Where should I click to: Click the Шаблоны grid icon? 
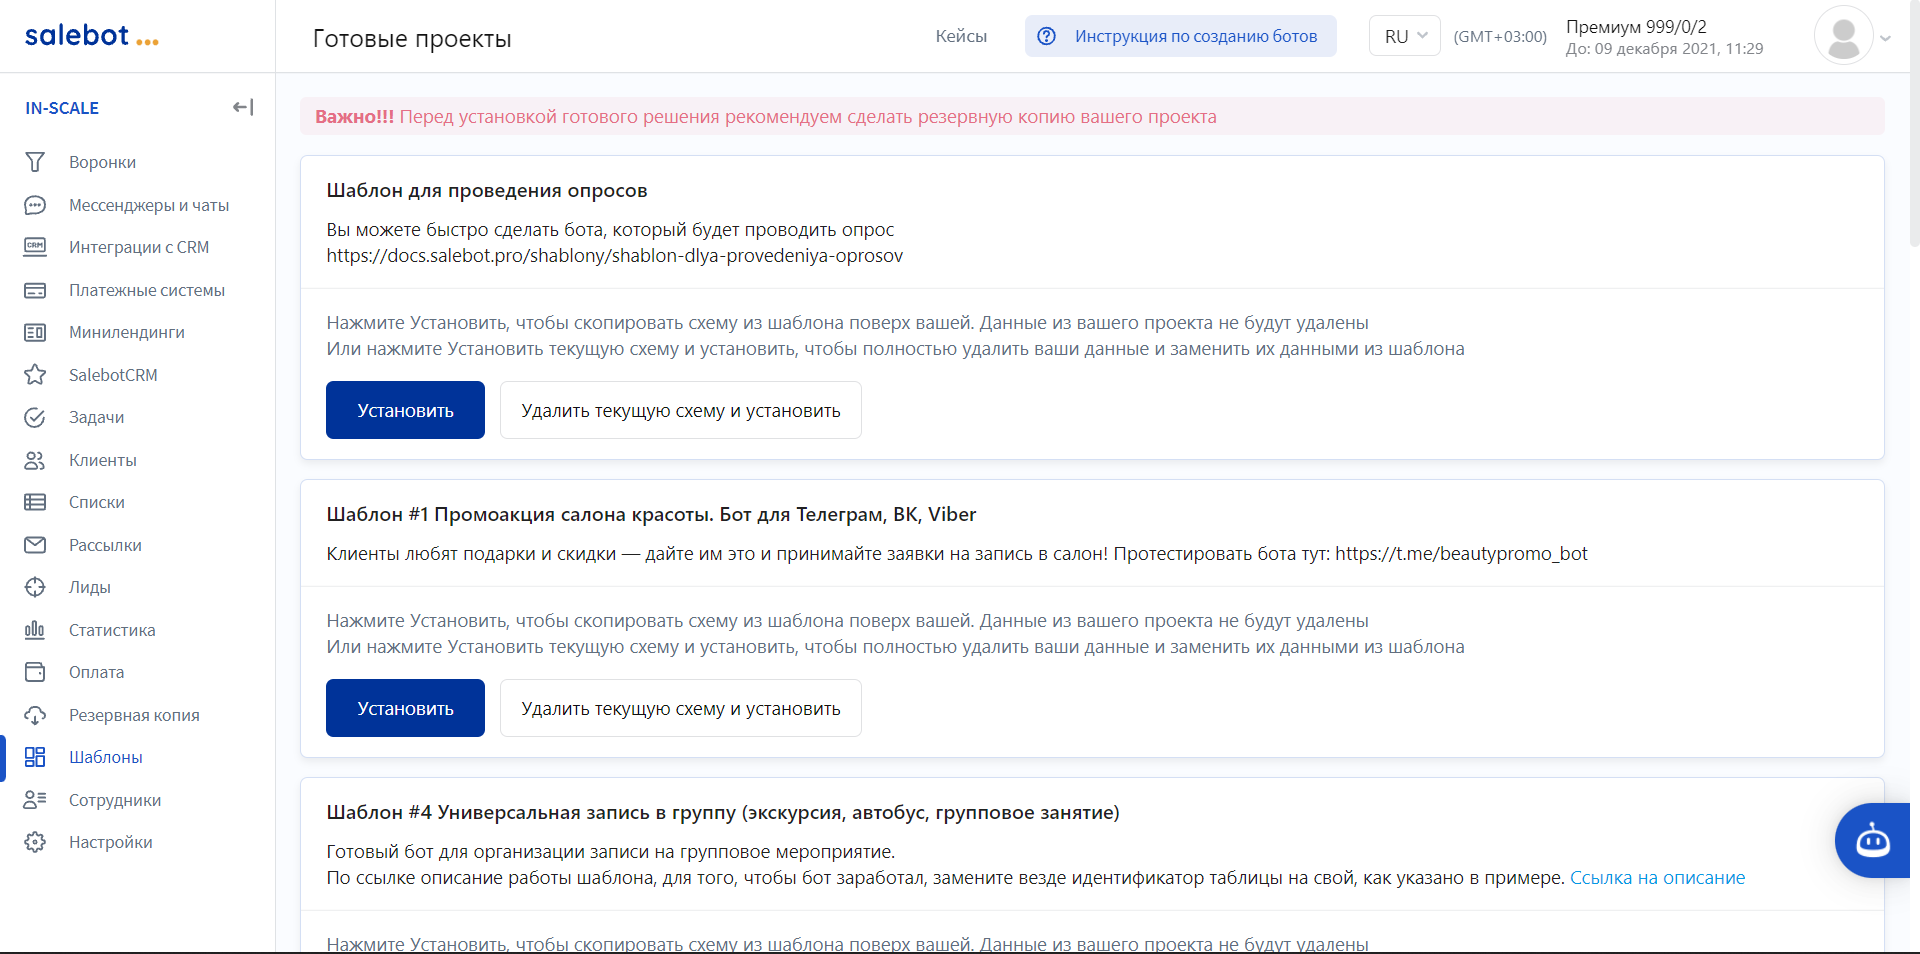click(x=35, y=757)
